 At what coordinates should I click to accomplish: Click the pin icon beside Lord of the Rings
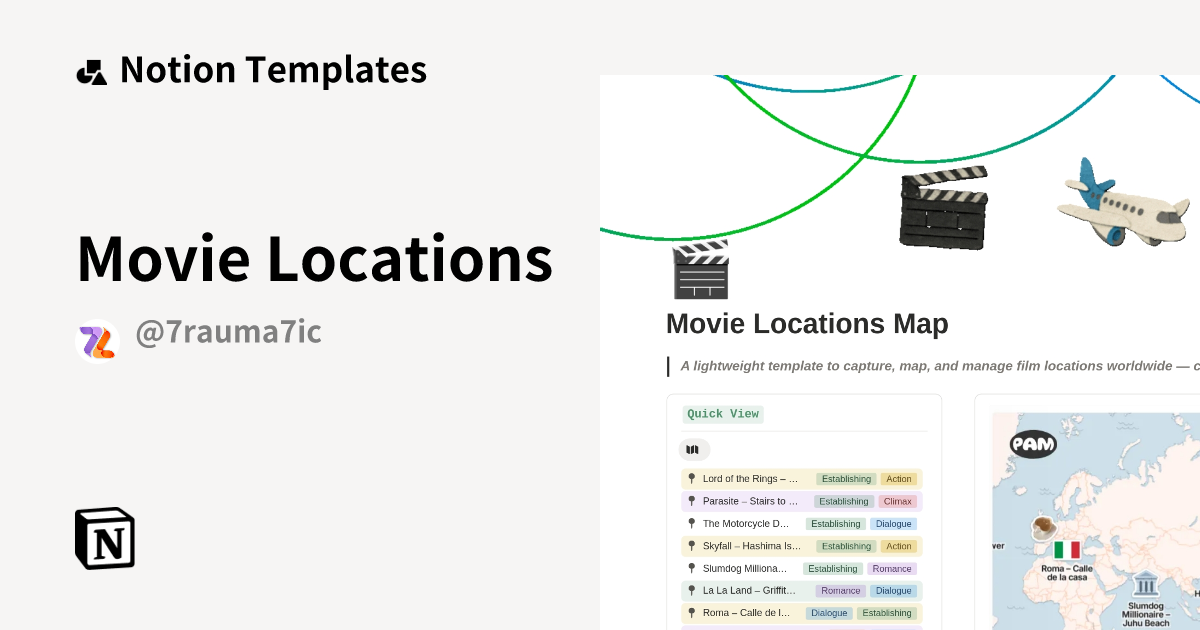point(690,478)
